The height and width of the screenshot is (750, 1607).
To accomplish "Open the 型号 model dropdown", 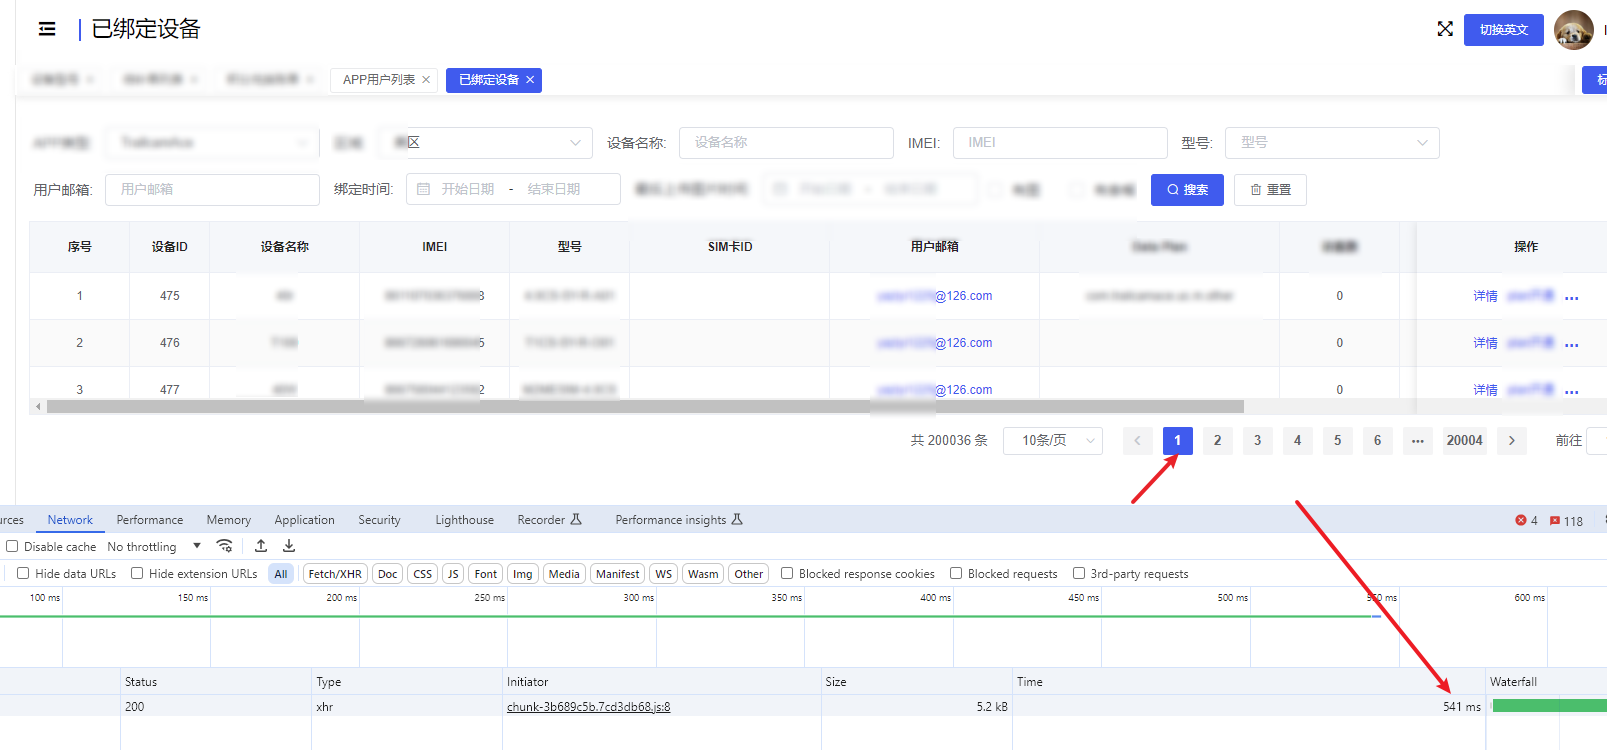I will coord(1331,143).
